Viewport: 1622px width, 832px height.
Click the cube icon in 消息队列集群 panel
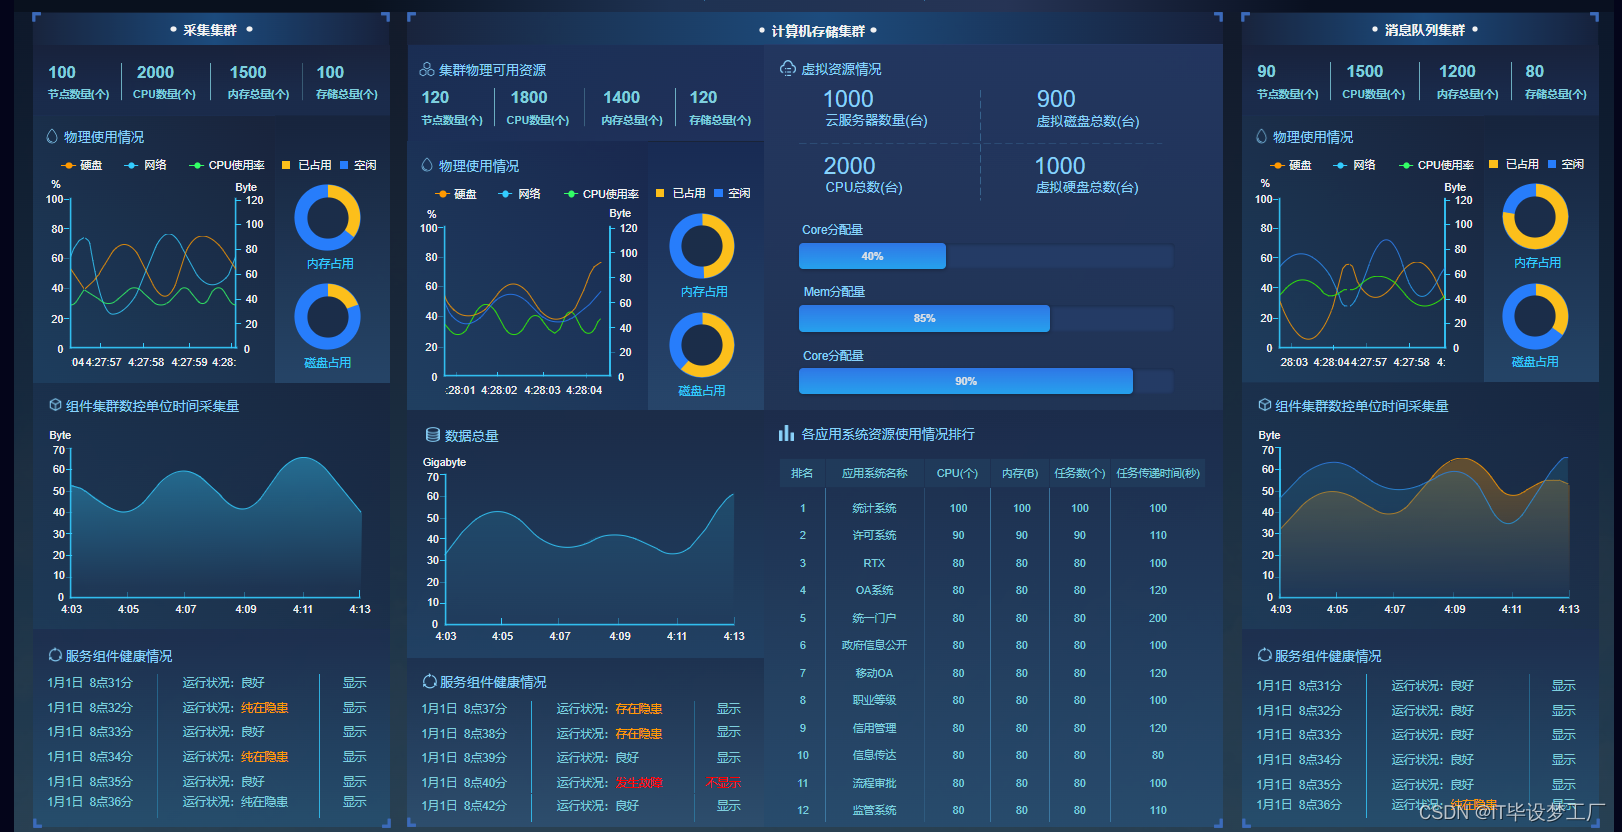(1265, 405)
